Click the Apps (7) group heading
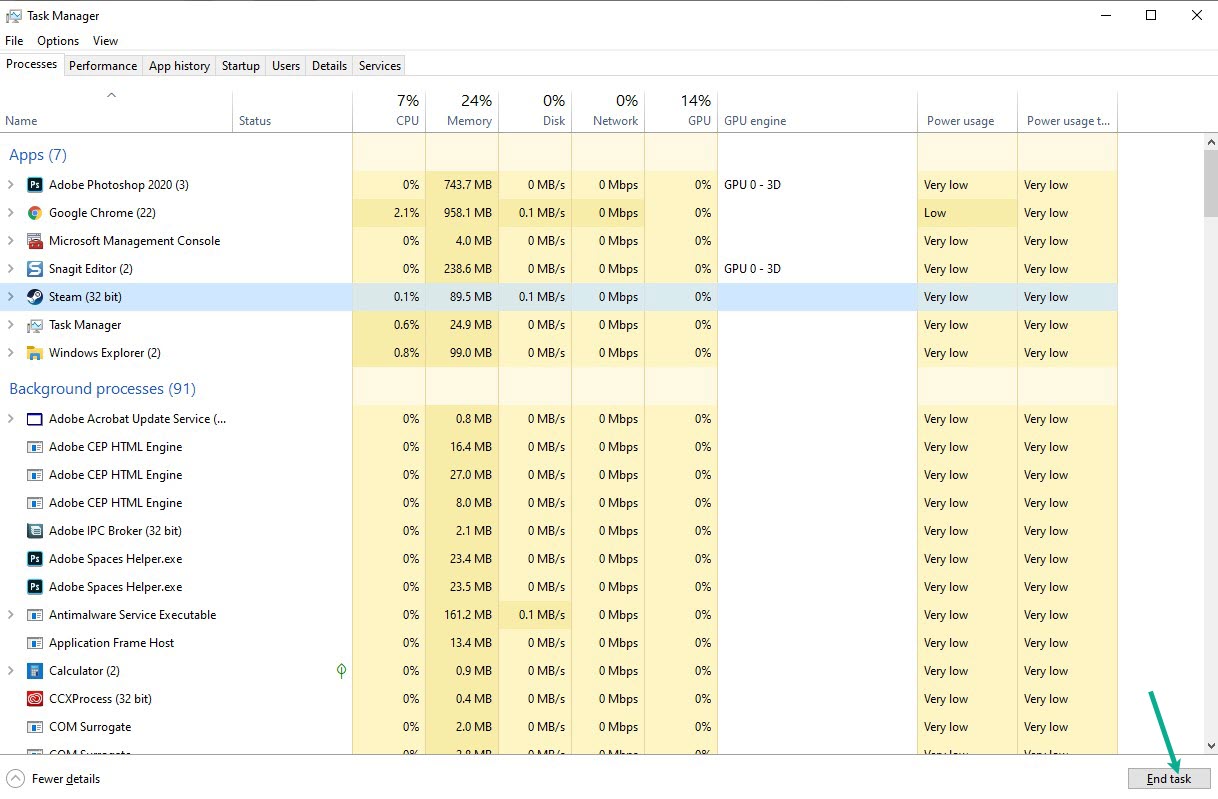1218x799 pixels. pos(38,155)
